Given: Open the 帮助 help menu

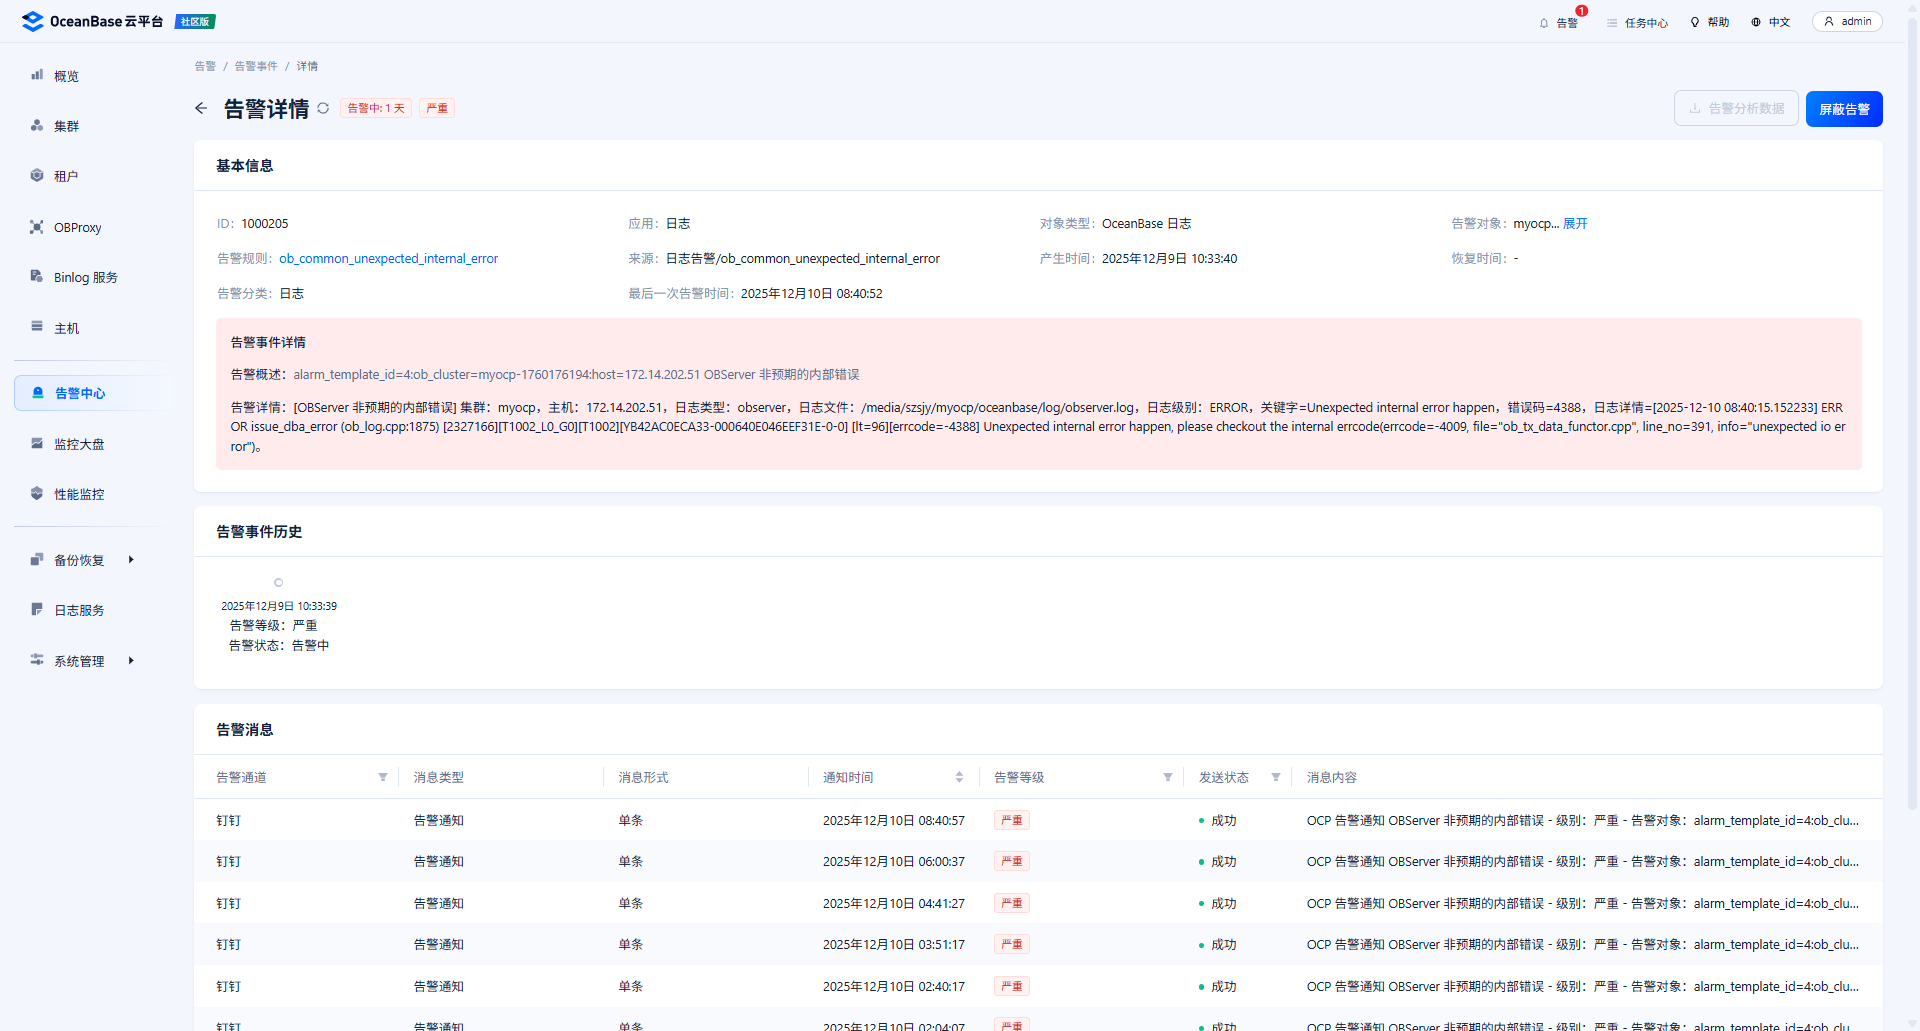Looking at the screenshot, I should (1709, 22).
